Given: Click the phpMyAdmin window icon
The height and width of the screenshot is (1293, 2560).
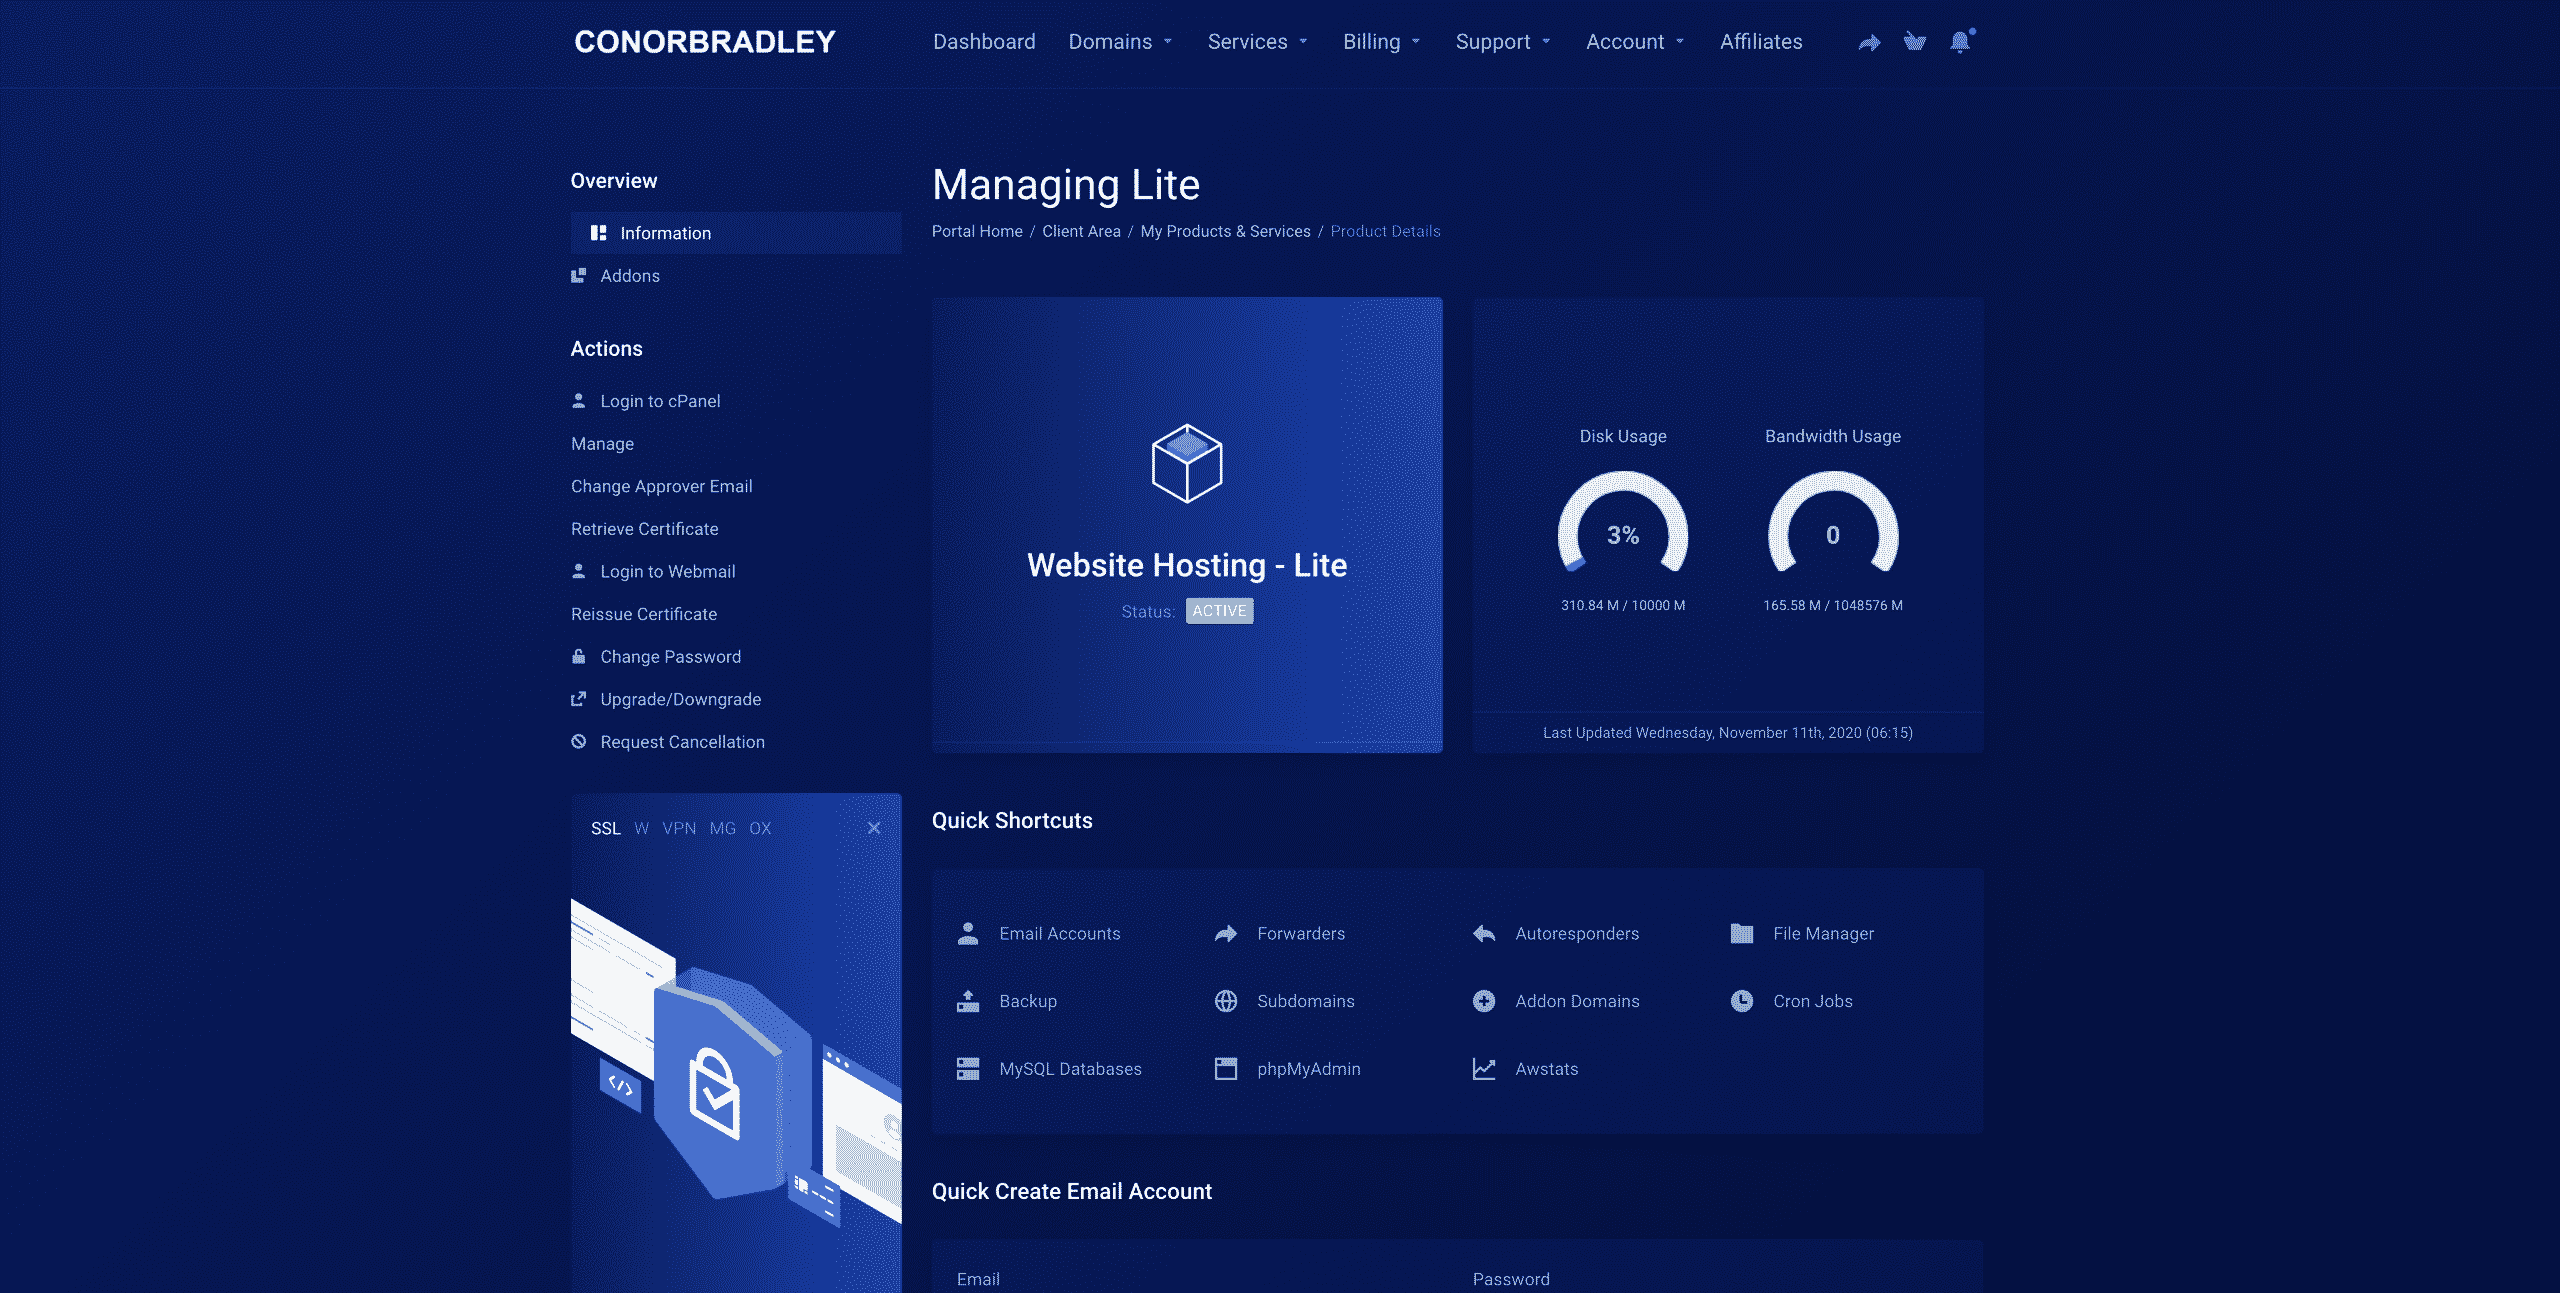Looking at the screenshot, I should pyautogui.click(x=1226, y=1069).
